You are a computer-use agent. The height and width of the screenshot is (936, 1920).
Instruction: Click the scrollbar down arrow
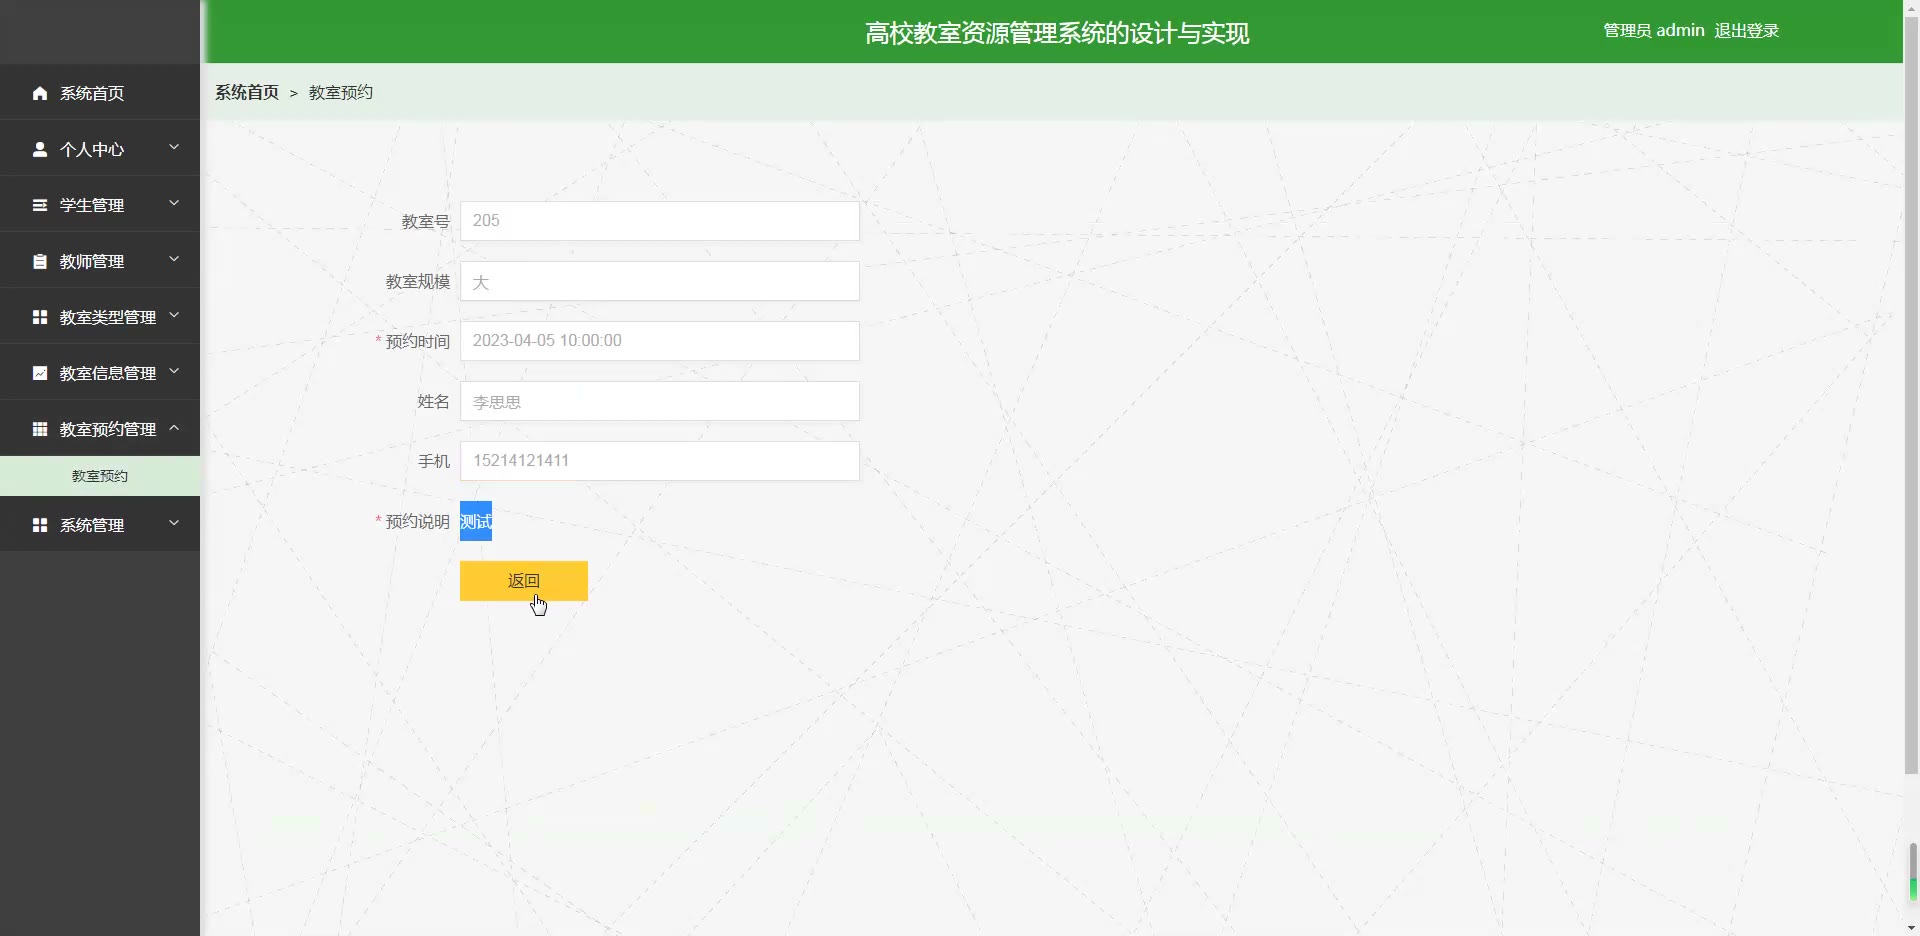click(x=1911, y=928)
